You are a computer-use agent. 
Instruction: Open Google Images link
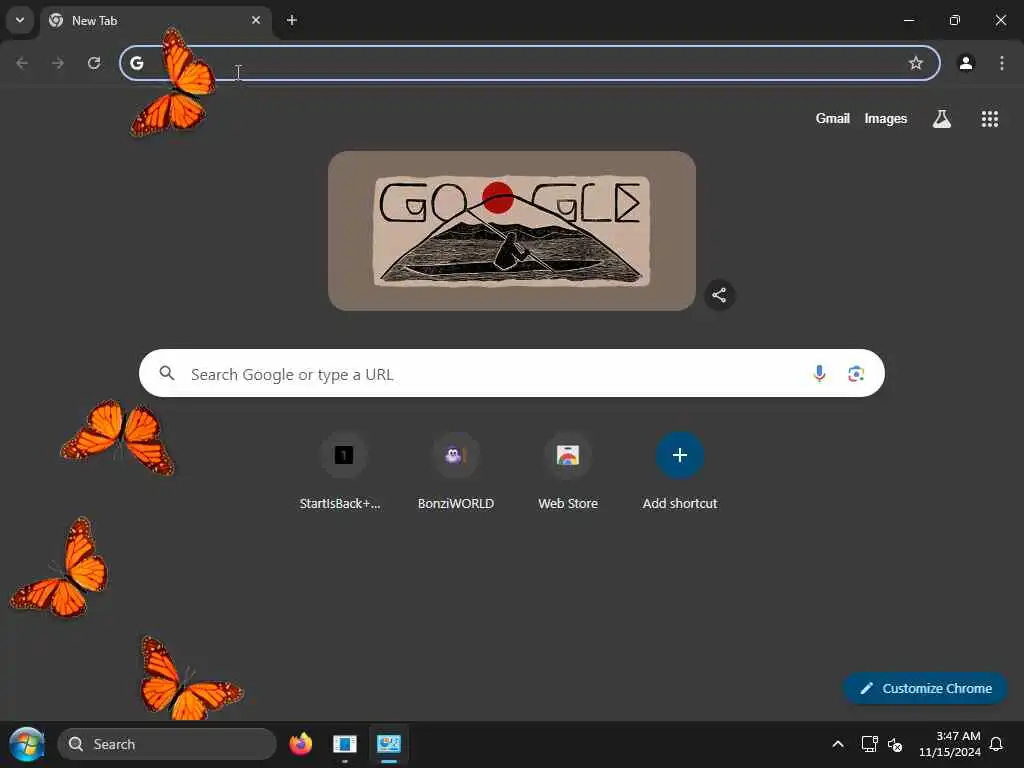(886, 118)
